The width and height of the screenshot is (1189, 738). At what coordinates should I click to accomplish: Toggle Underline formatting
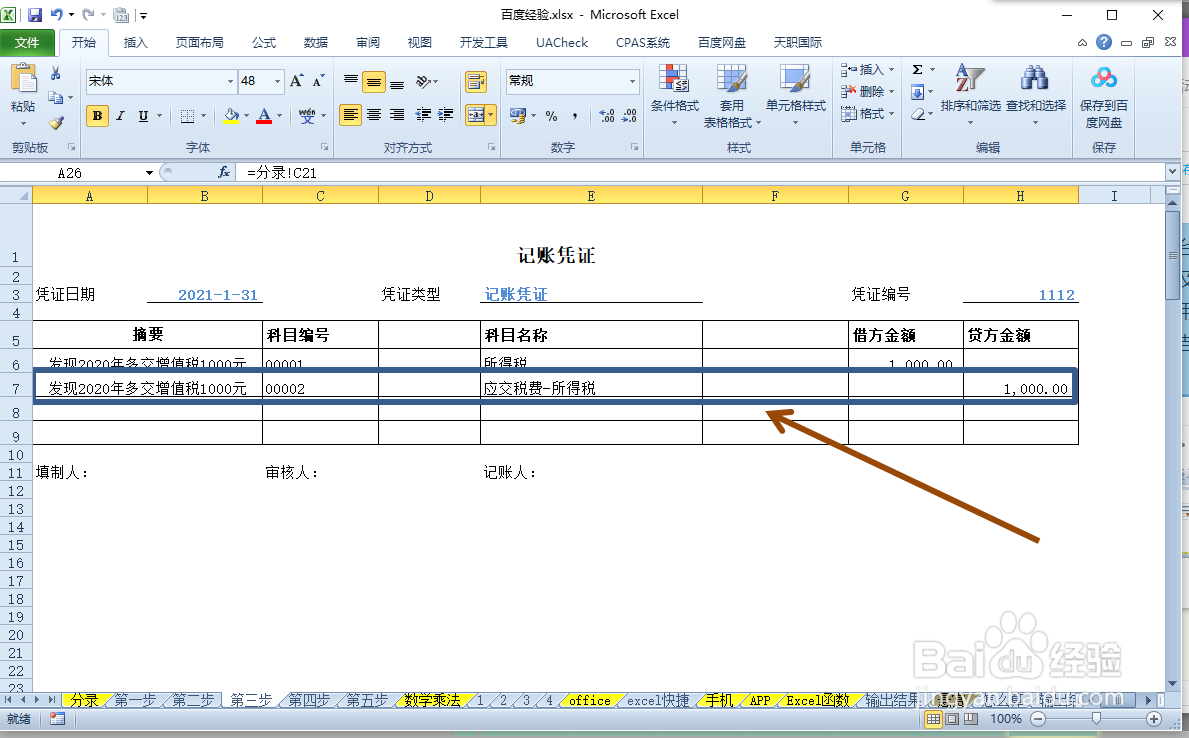pos(143,116)
